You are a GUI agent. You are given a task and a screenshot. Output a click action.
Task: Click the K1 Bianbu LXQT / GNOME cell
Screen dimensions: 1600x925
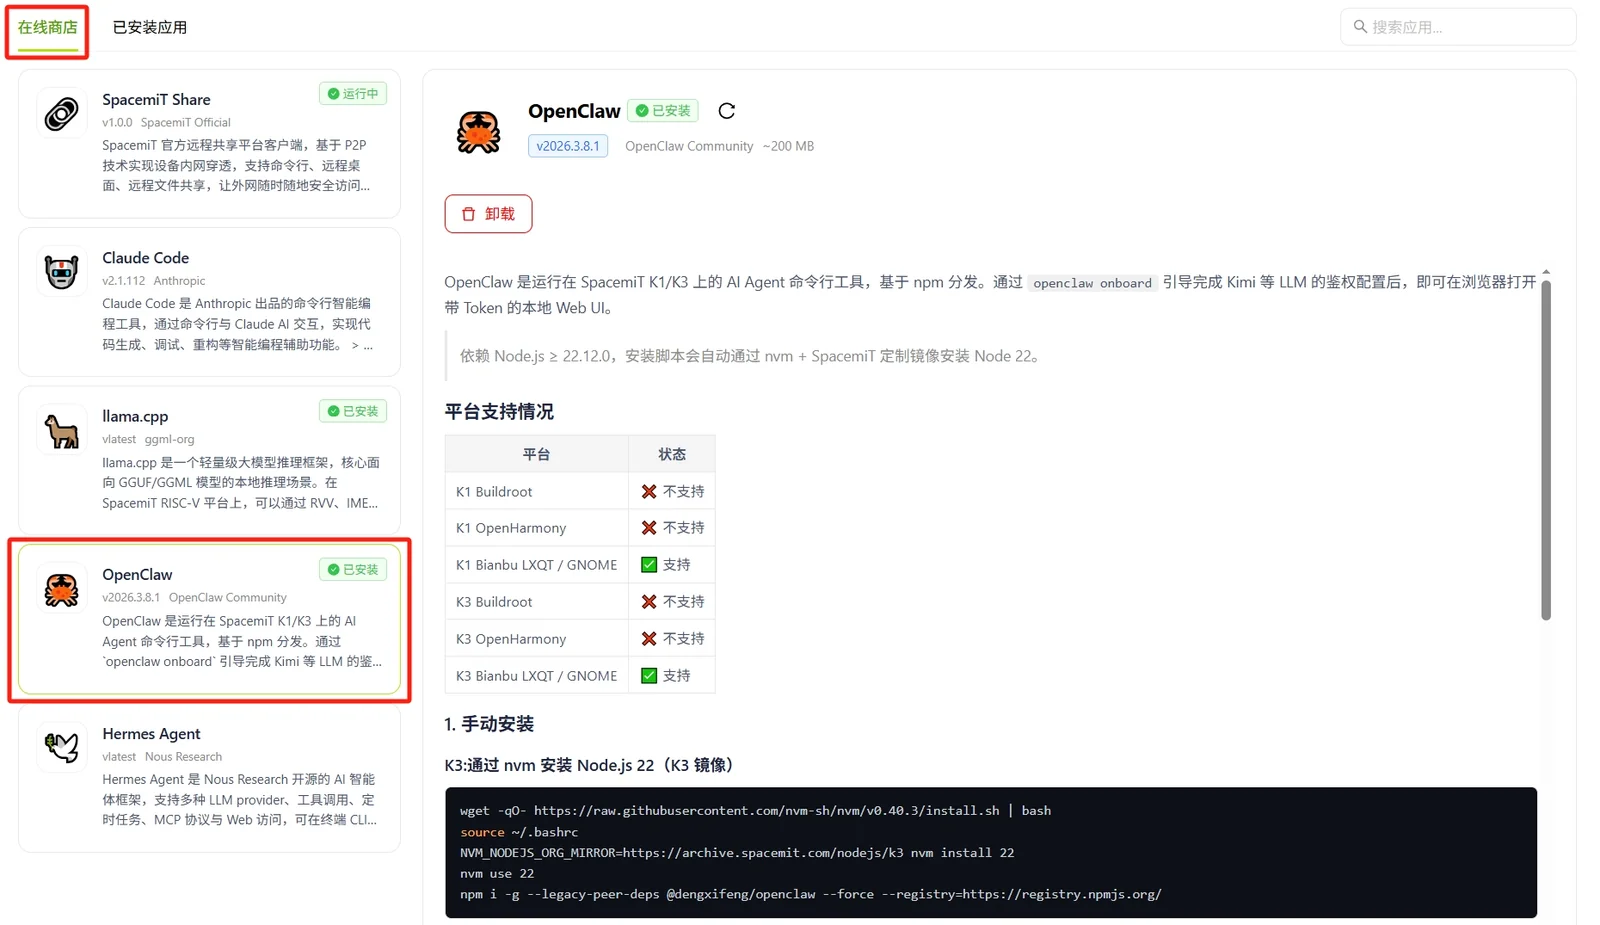point(536,565)
